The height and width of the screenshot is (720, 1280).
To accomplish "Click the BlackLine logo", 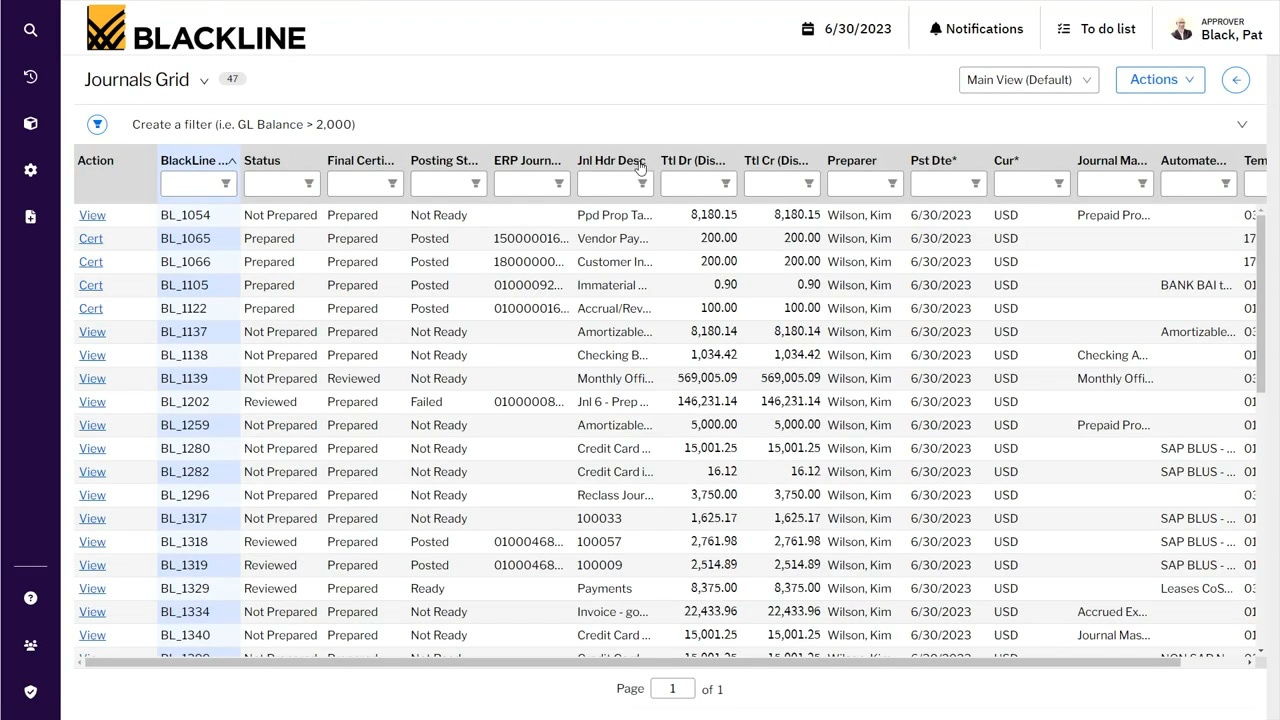I will pyautogui.click(x=196, y=28).
